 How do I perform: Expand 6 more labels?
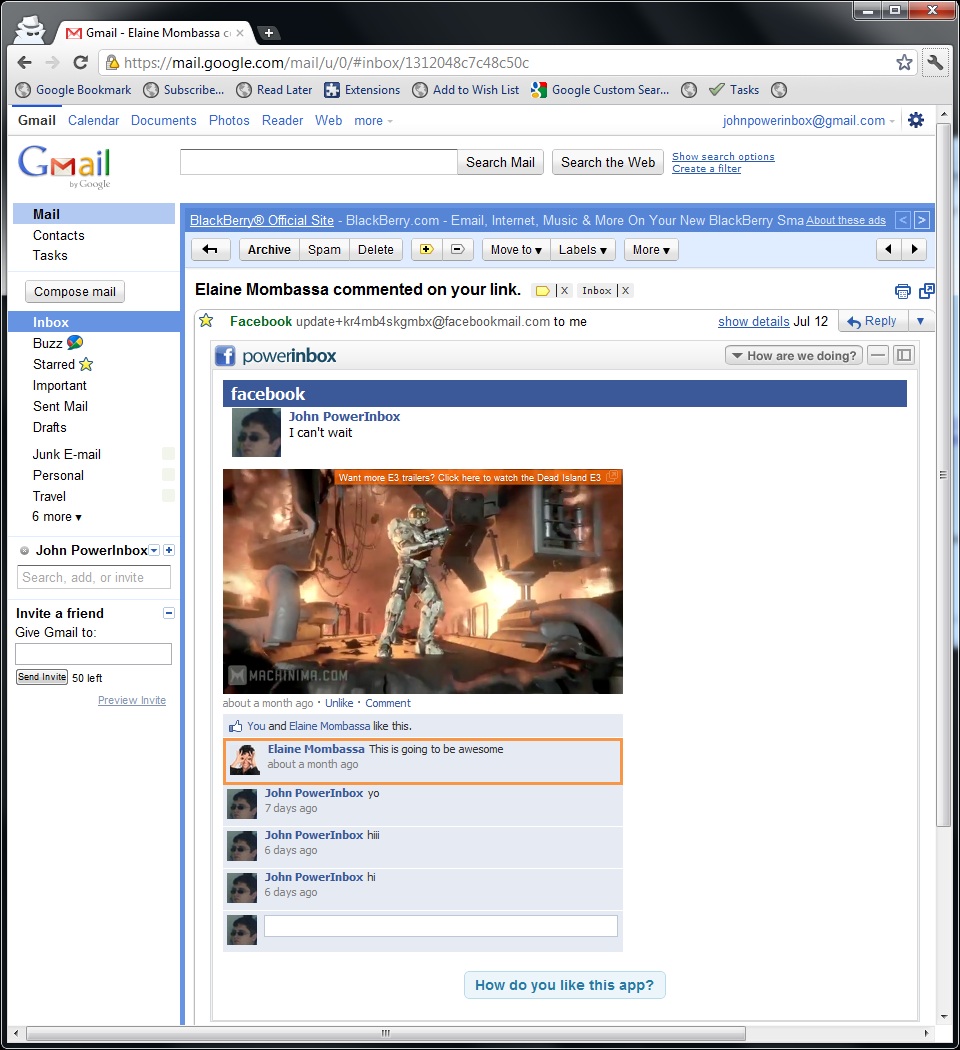click(x=57, y=517)
